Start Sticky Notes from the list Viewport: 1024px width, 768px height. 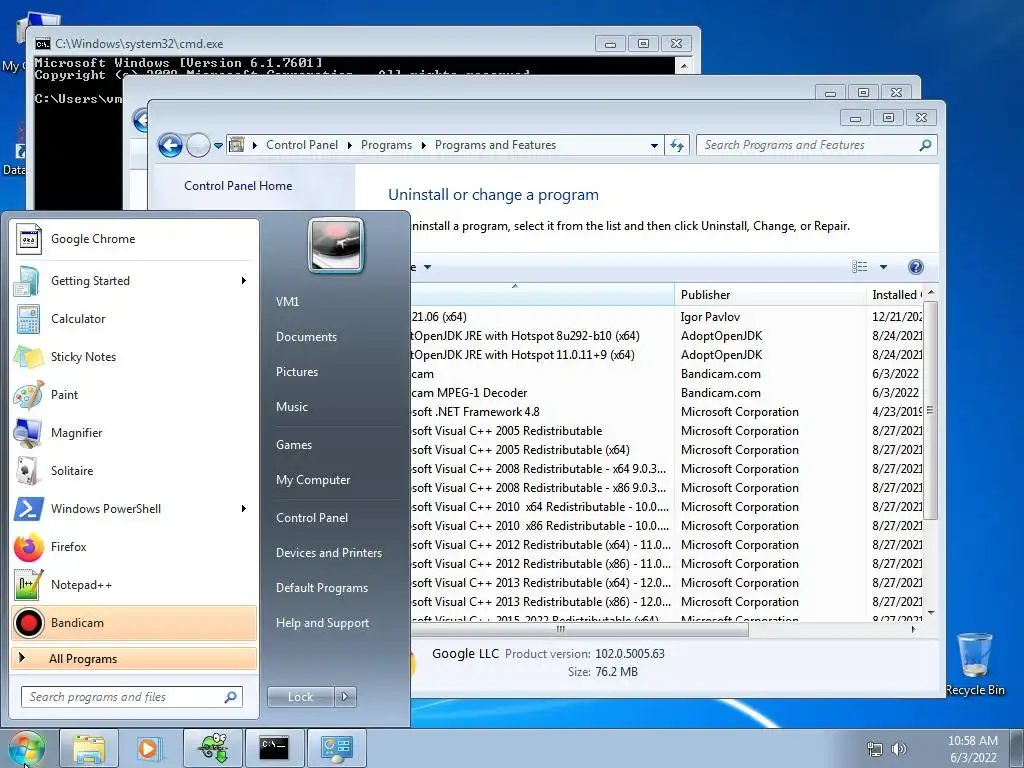tap(134, 357)
